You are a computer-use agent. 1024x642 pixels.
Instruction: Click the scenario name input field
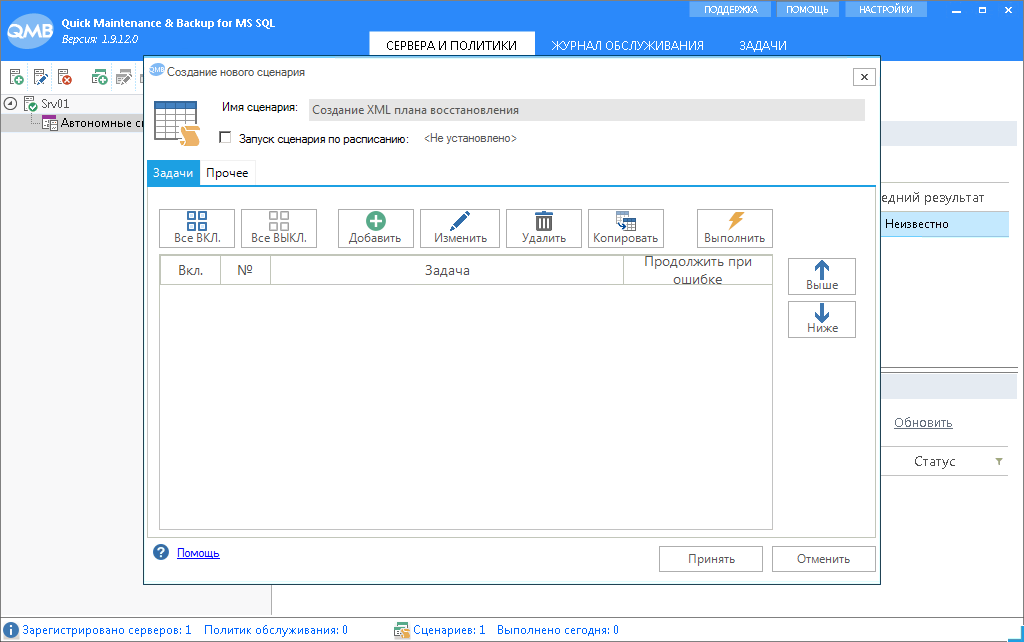(x=586, y=110)
